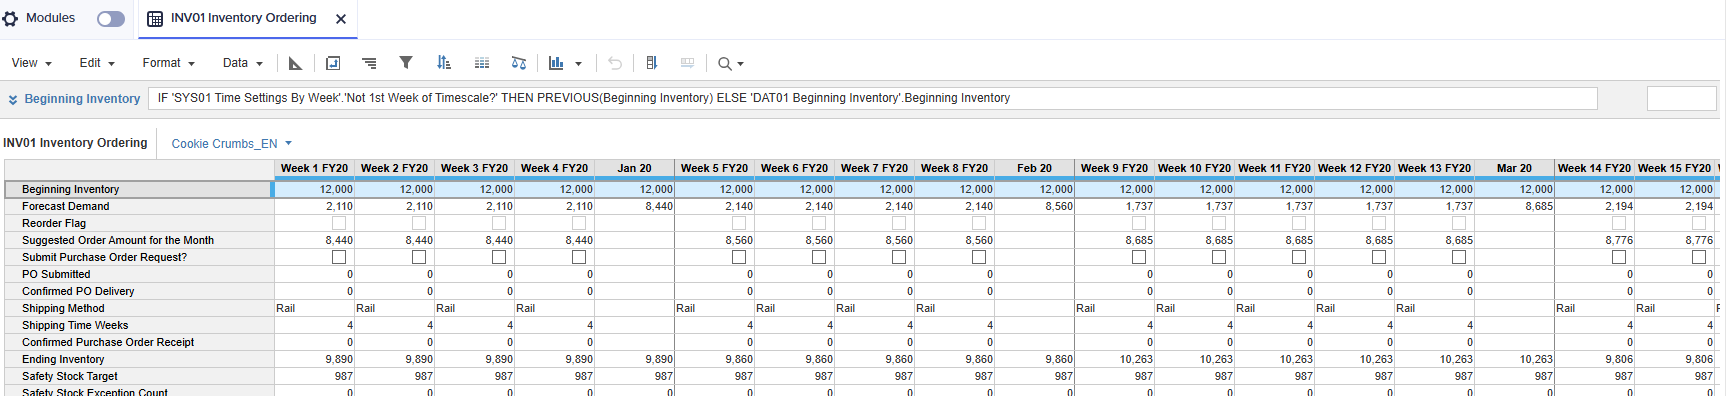Open the View menu dropdown
This screenshot has height=396, width=1726.
click(x=31, y=63)
